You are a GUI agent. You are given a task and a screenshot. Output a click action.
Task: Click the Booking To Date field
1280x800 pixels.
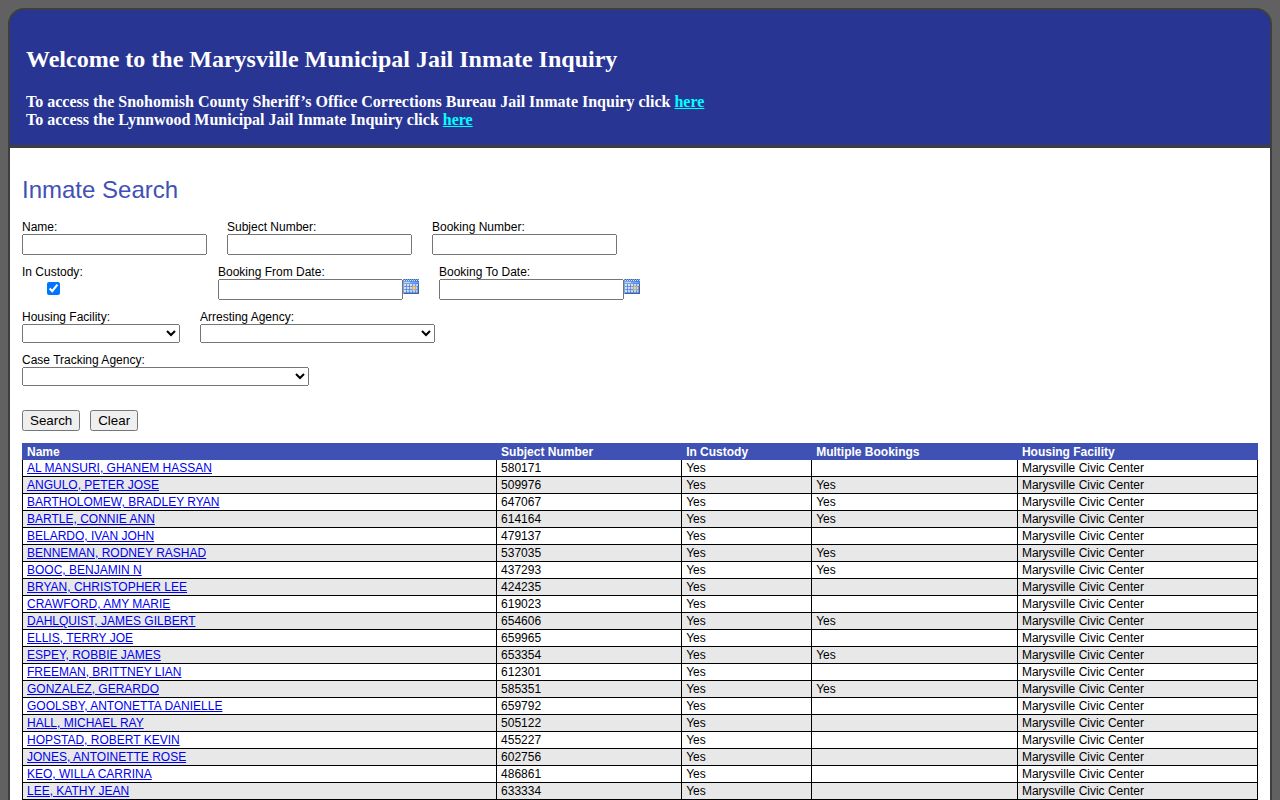531,290
